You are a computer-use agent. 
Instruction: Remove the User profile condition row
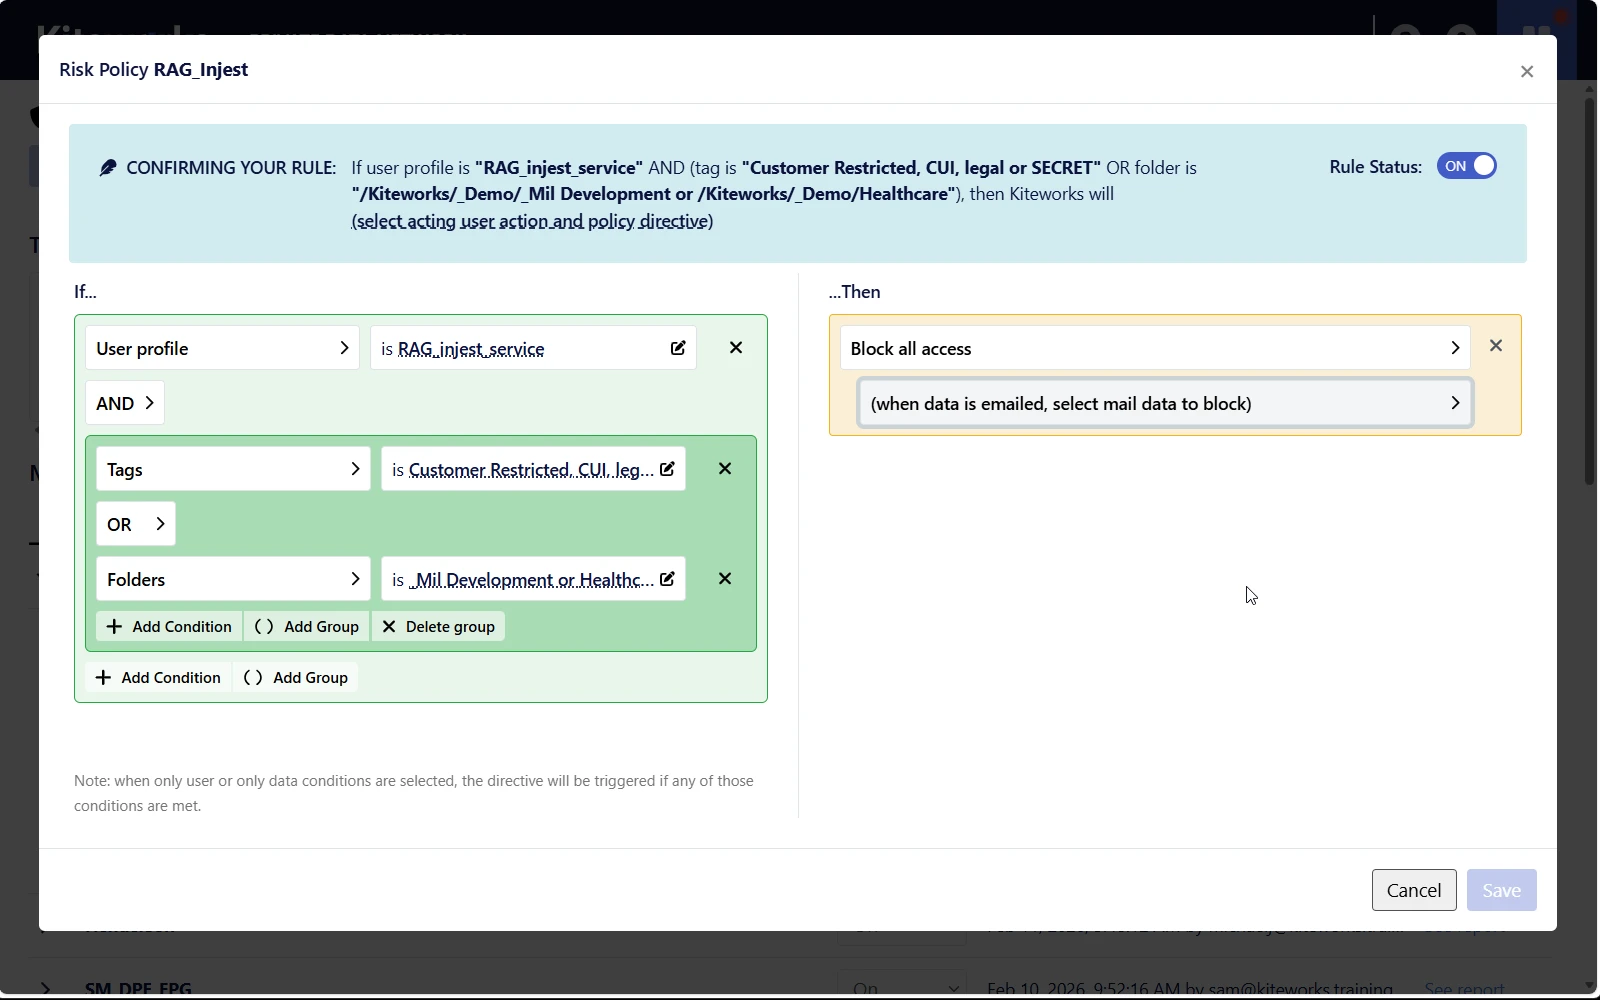tap(736, 348)
